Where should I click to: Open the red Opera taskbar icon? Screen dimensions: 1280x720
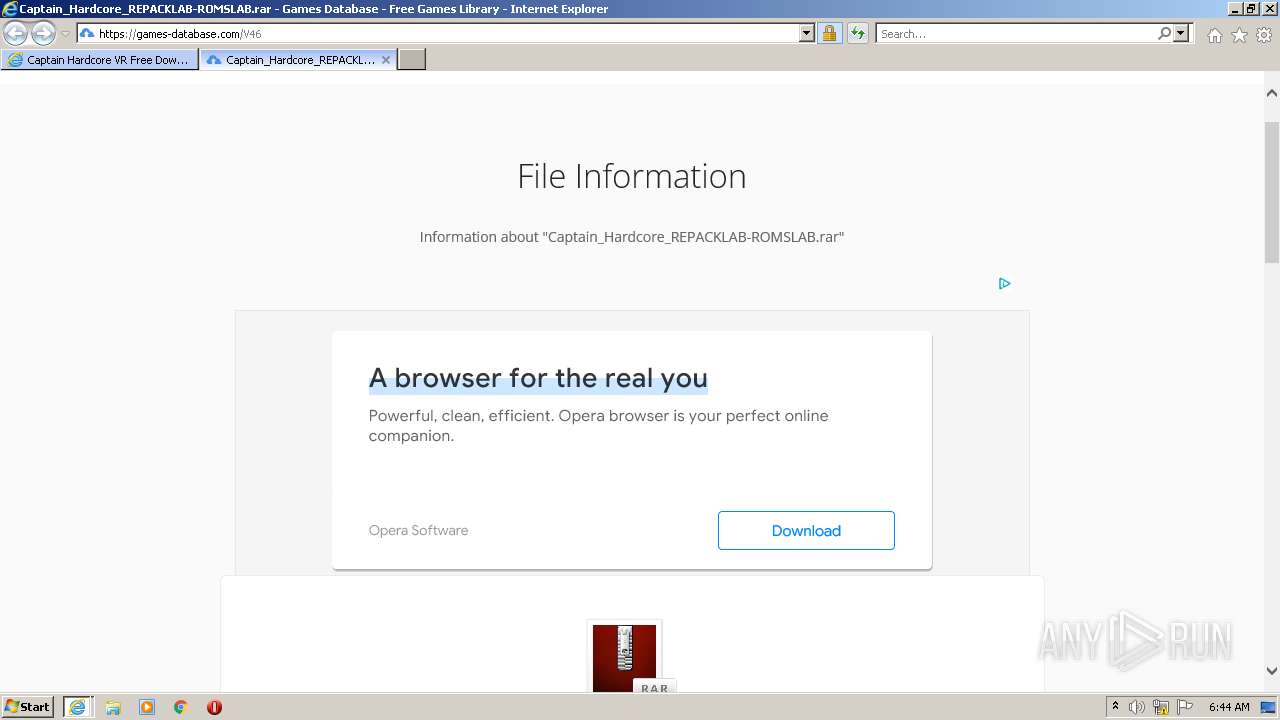[x=214, y=707]
